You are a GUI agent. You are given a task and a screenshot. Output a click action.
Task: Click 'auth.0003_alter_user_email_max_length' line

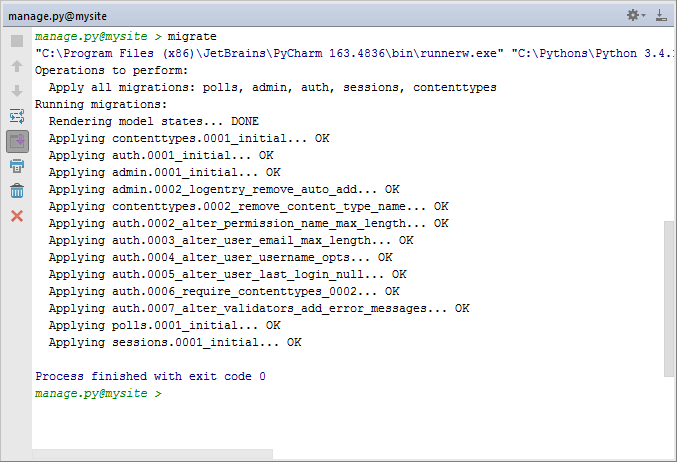tap(231, 240)
